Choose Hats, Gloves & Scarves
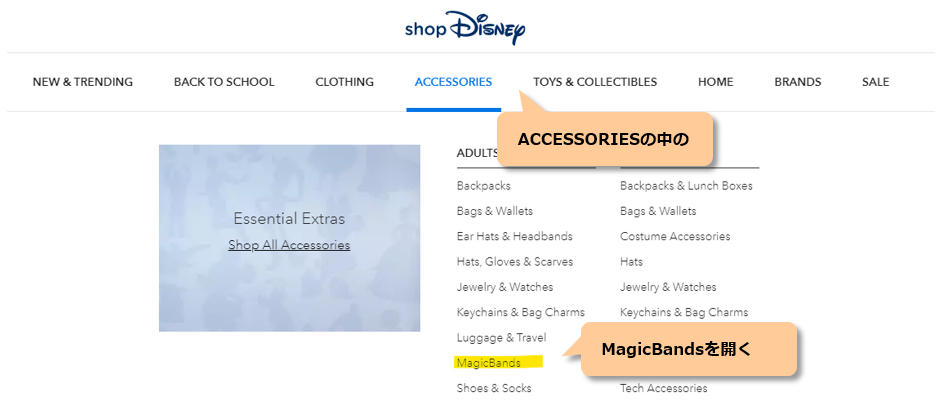 point(514,261)
